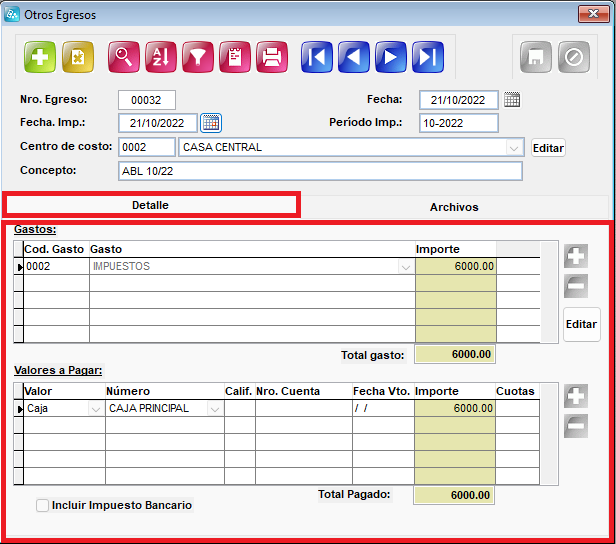Click the Cuotas column header
The height and width of the screenshot is (544, 616).
(x=517, y=391)
